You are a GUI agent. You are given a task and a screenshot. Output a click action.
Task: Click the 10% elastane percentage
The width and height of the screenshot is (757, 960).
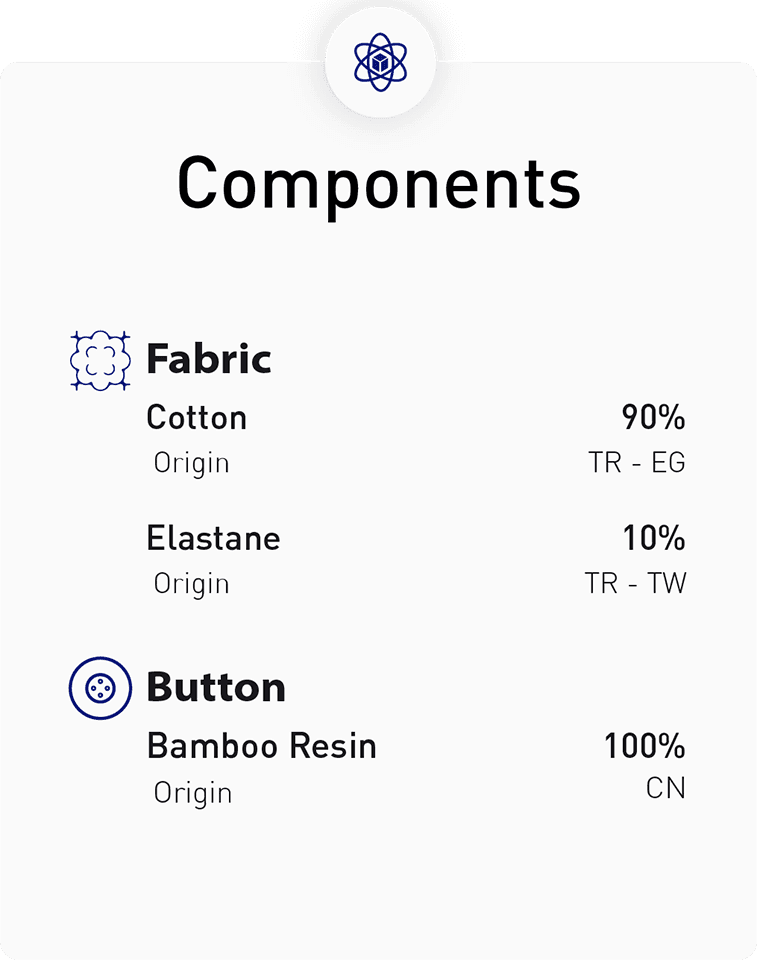tap(654, 538)
